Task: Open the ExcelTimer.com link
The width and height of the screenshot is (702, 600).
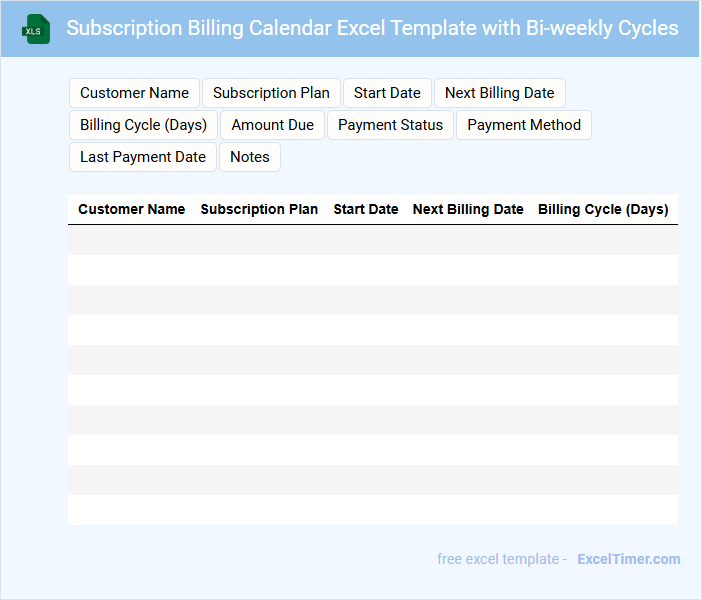Action: pyautogui.click(x=628, y=559)
